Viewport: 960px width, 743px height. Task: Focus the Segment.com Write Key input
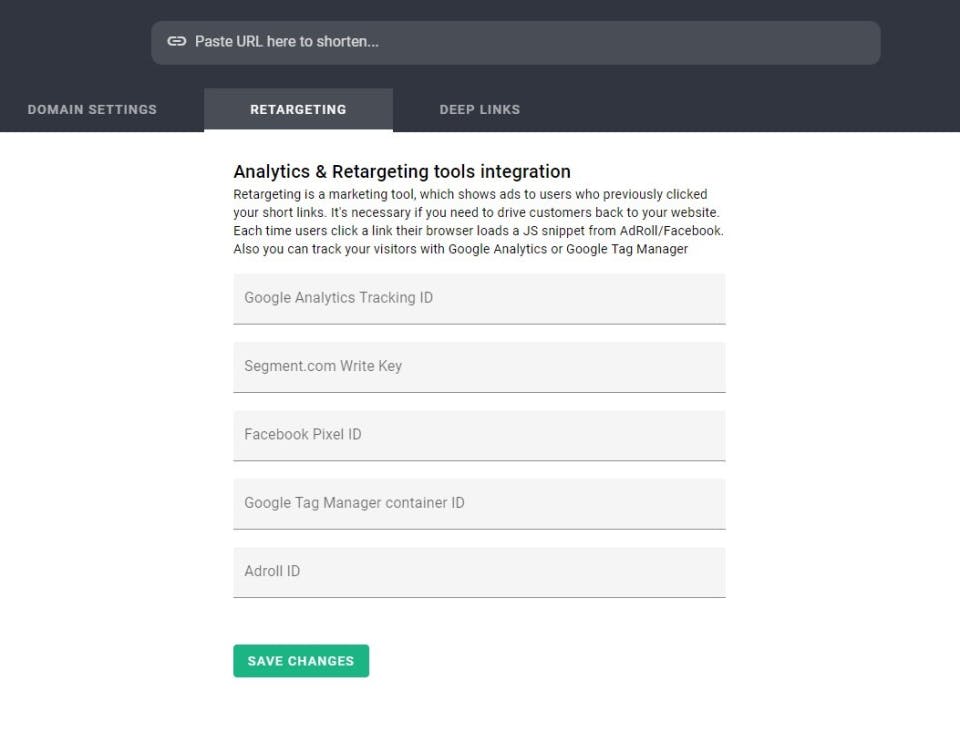pyautogui.click(x=479, y=366)
